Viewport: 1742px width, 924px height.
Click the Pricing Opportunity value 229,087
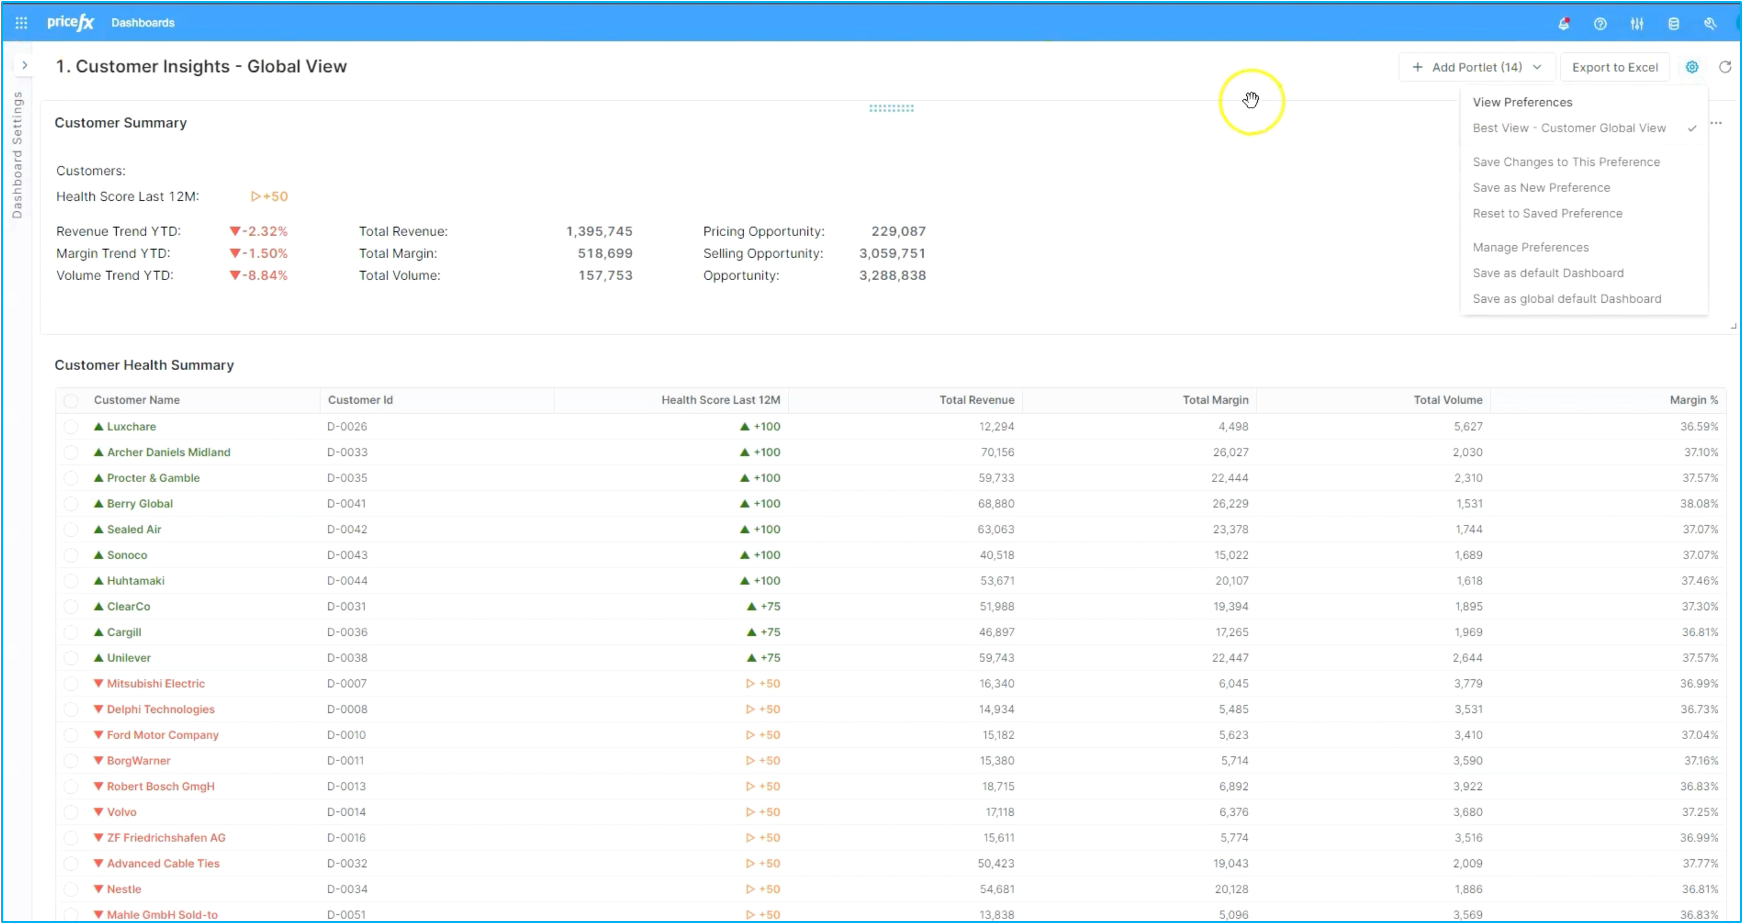point(898,232)
